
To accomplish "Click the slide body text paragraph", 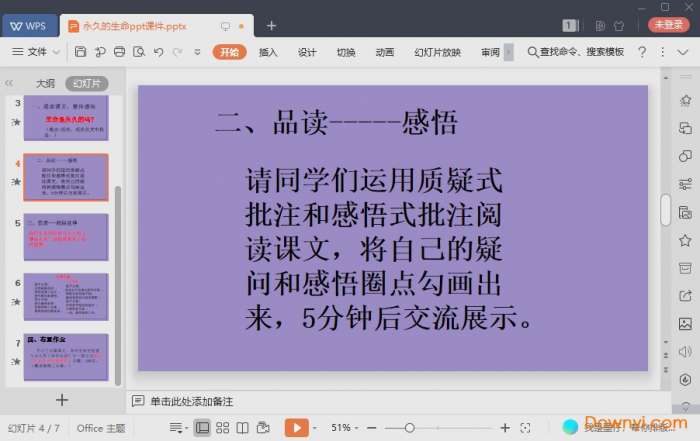I will click(x=388, y=249).
